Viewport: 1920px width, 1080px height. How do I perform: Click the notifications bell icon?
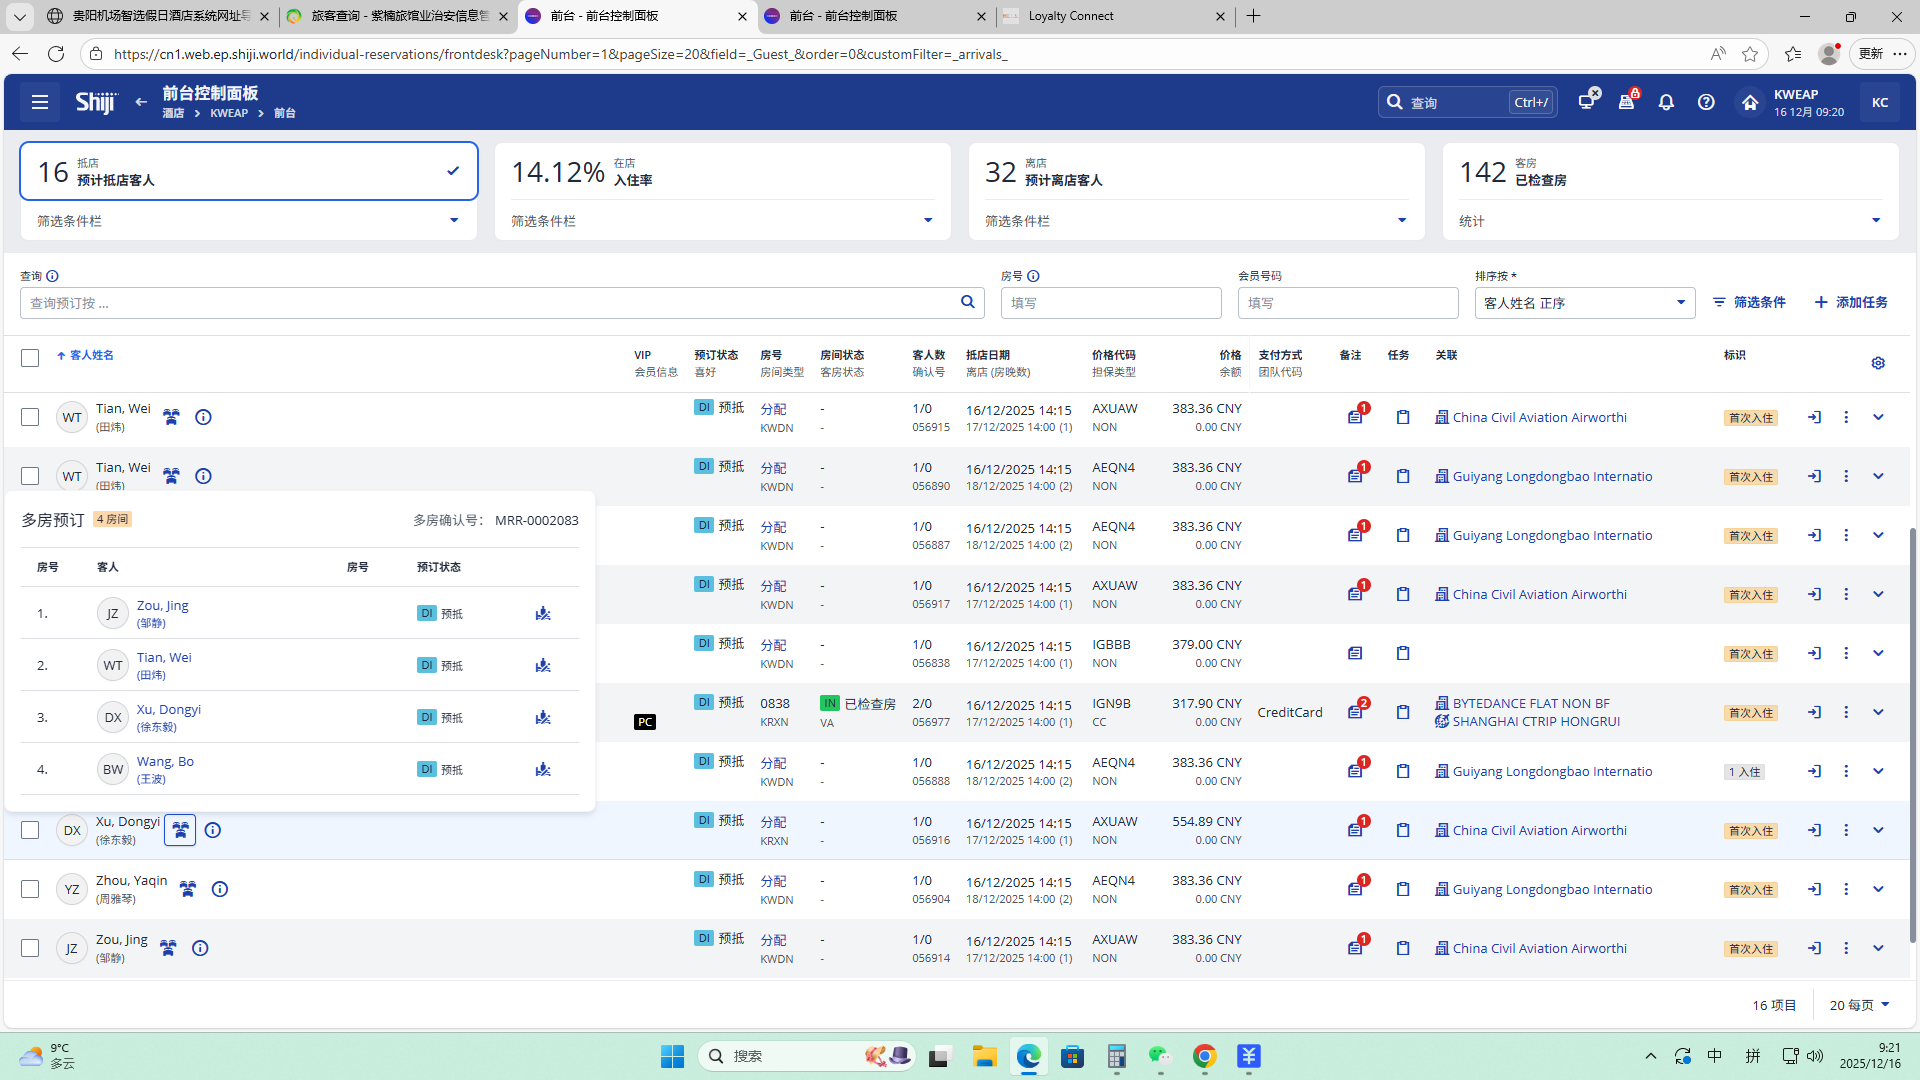tap(1666, 102)
